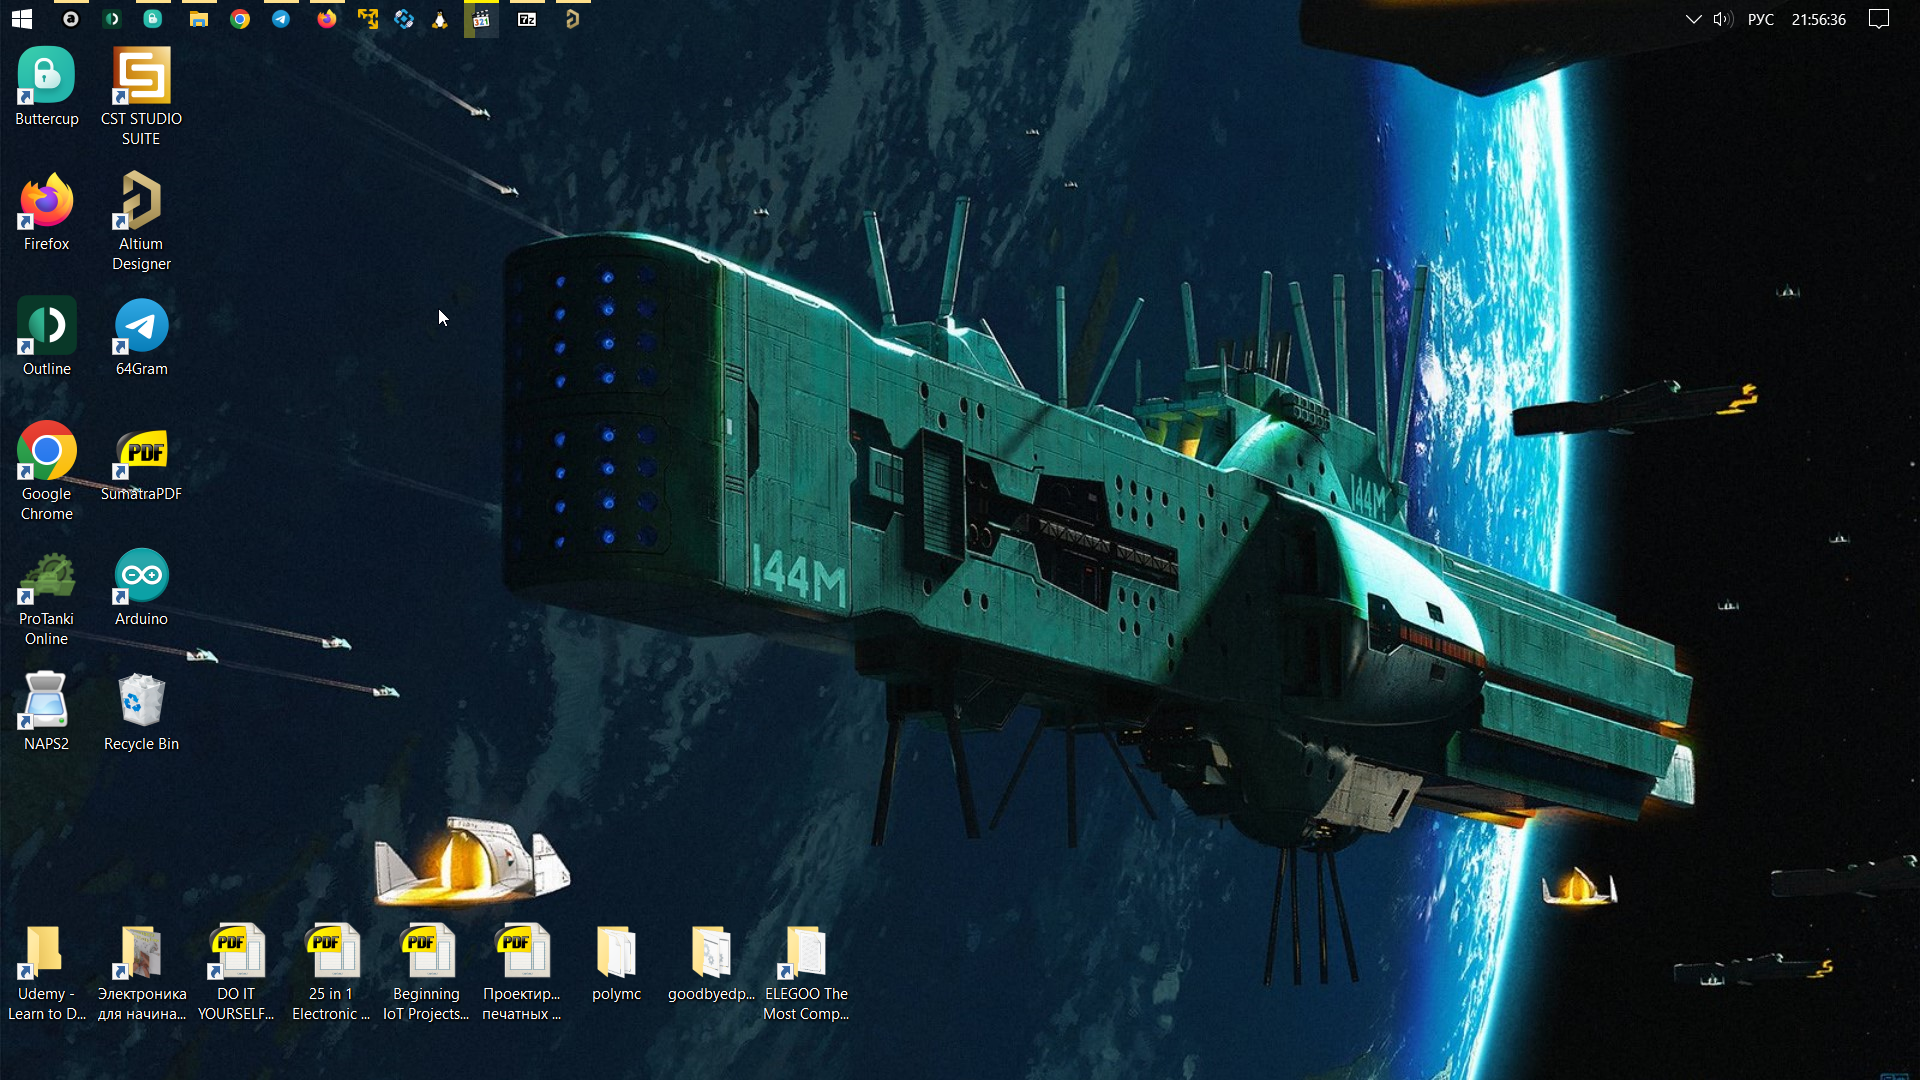Select the Udemy - Learn to D... folder
The width and height of the screenshot is (1920, 1080).
46,972
